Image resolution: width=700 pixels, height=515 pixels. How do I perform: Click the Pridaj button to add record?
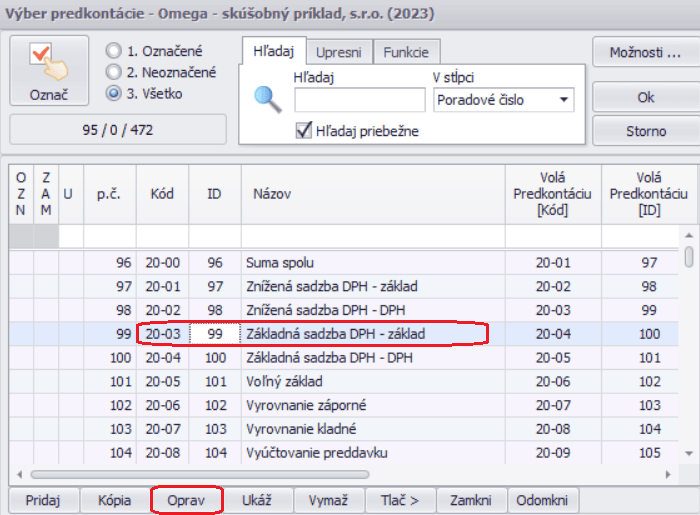[x=43, y=500]
